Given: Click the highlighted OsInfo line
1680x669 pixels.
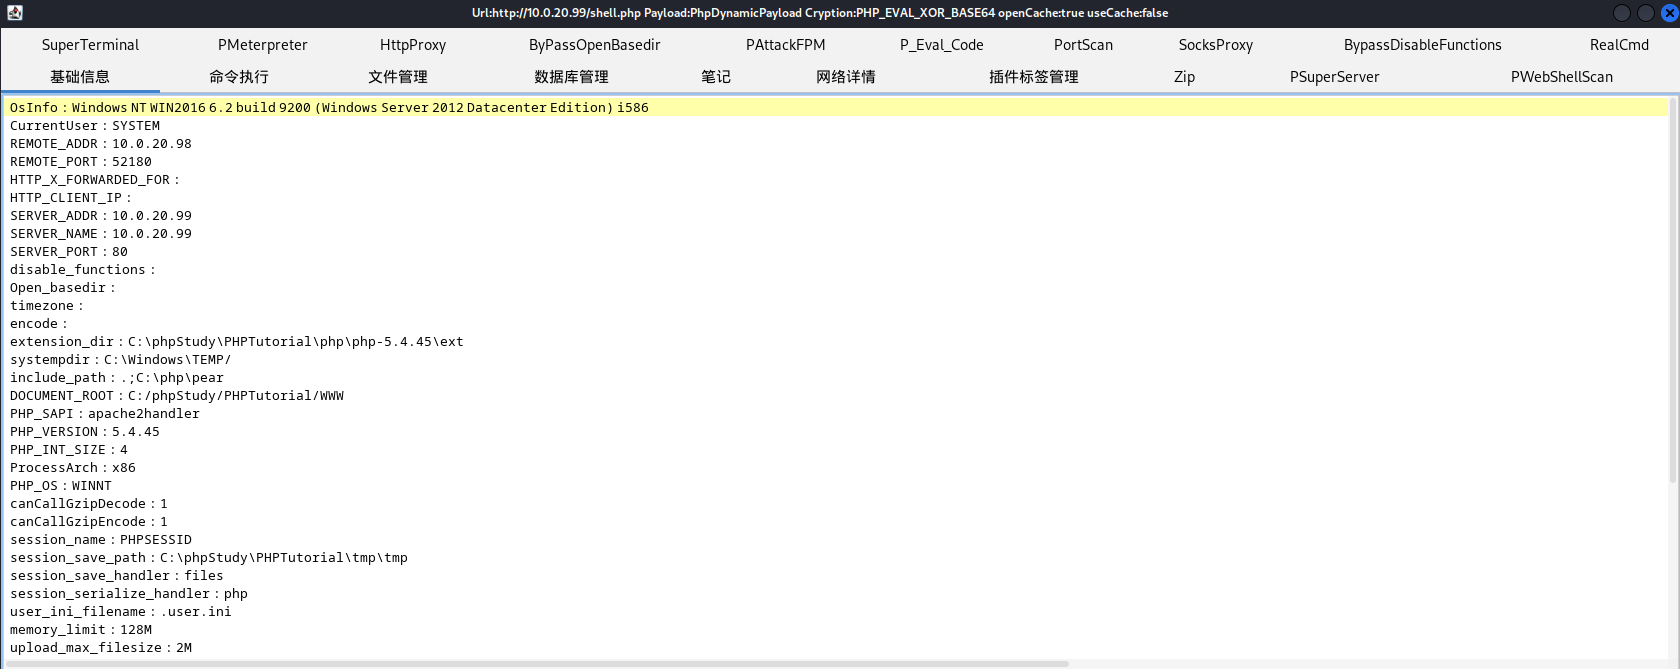Looking at the screenshot, I should point(836,107).
